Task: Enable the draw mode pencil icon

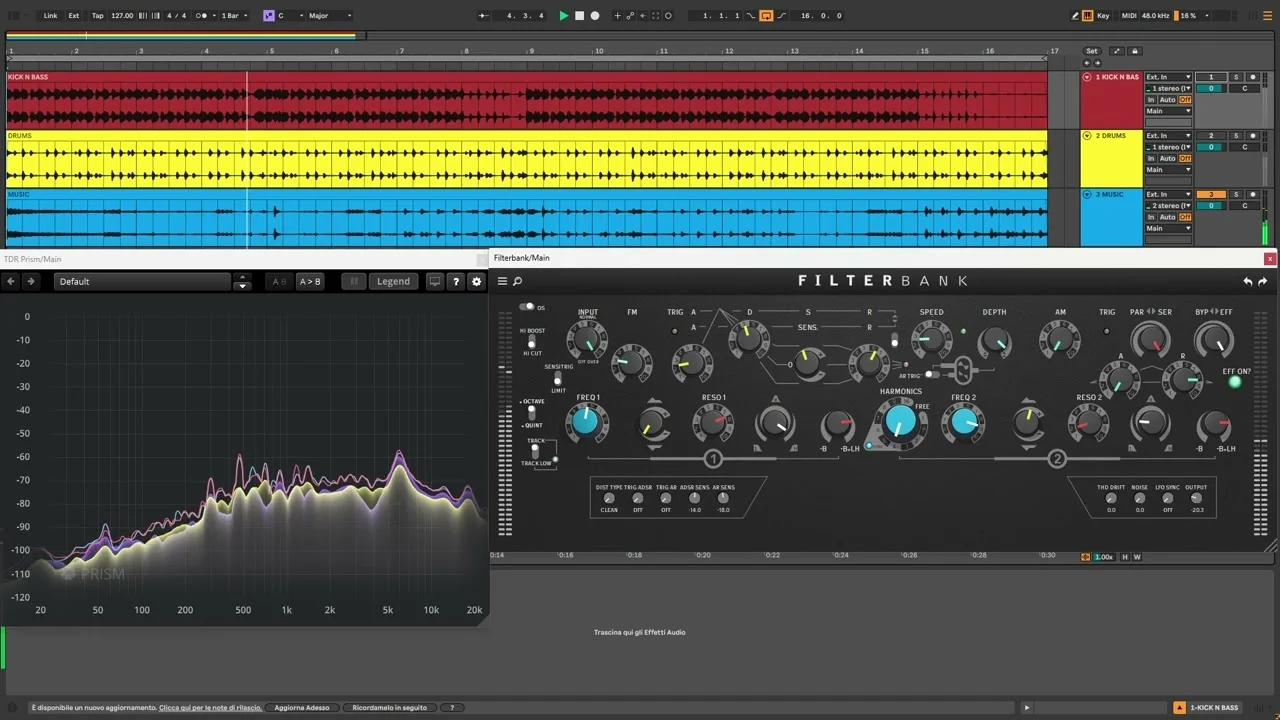Action: click(x=1076, y=16)
